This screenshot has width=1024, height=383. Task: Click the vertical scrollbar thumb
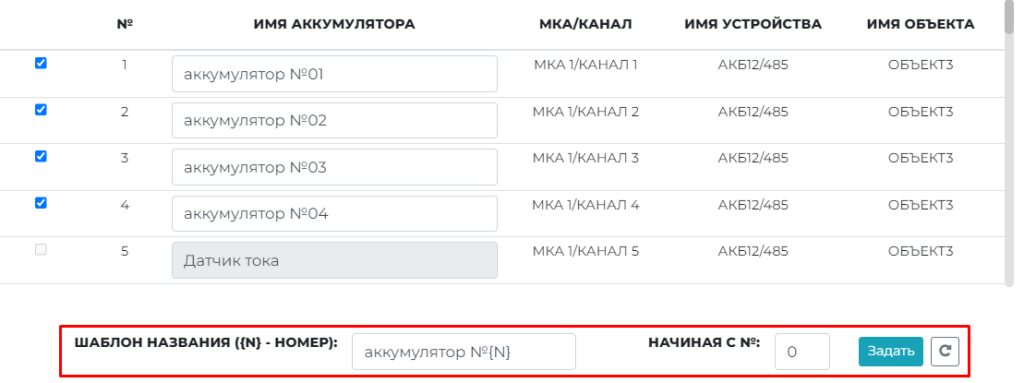point(1010,17)
